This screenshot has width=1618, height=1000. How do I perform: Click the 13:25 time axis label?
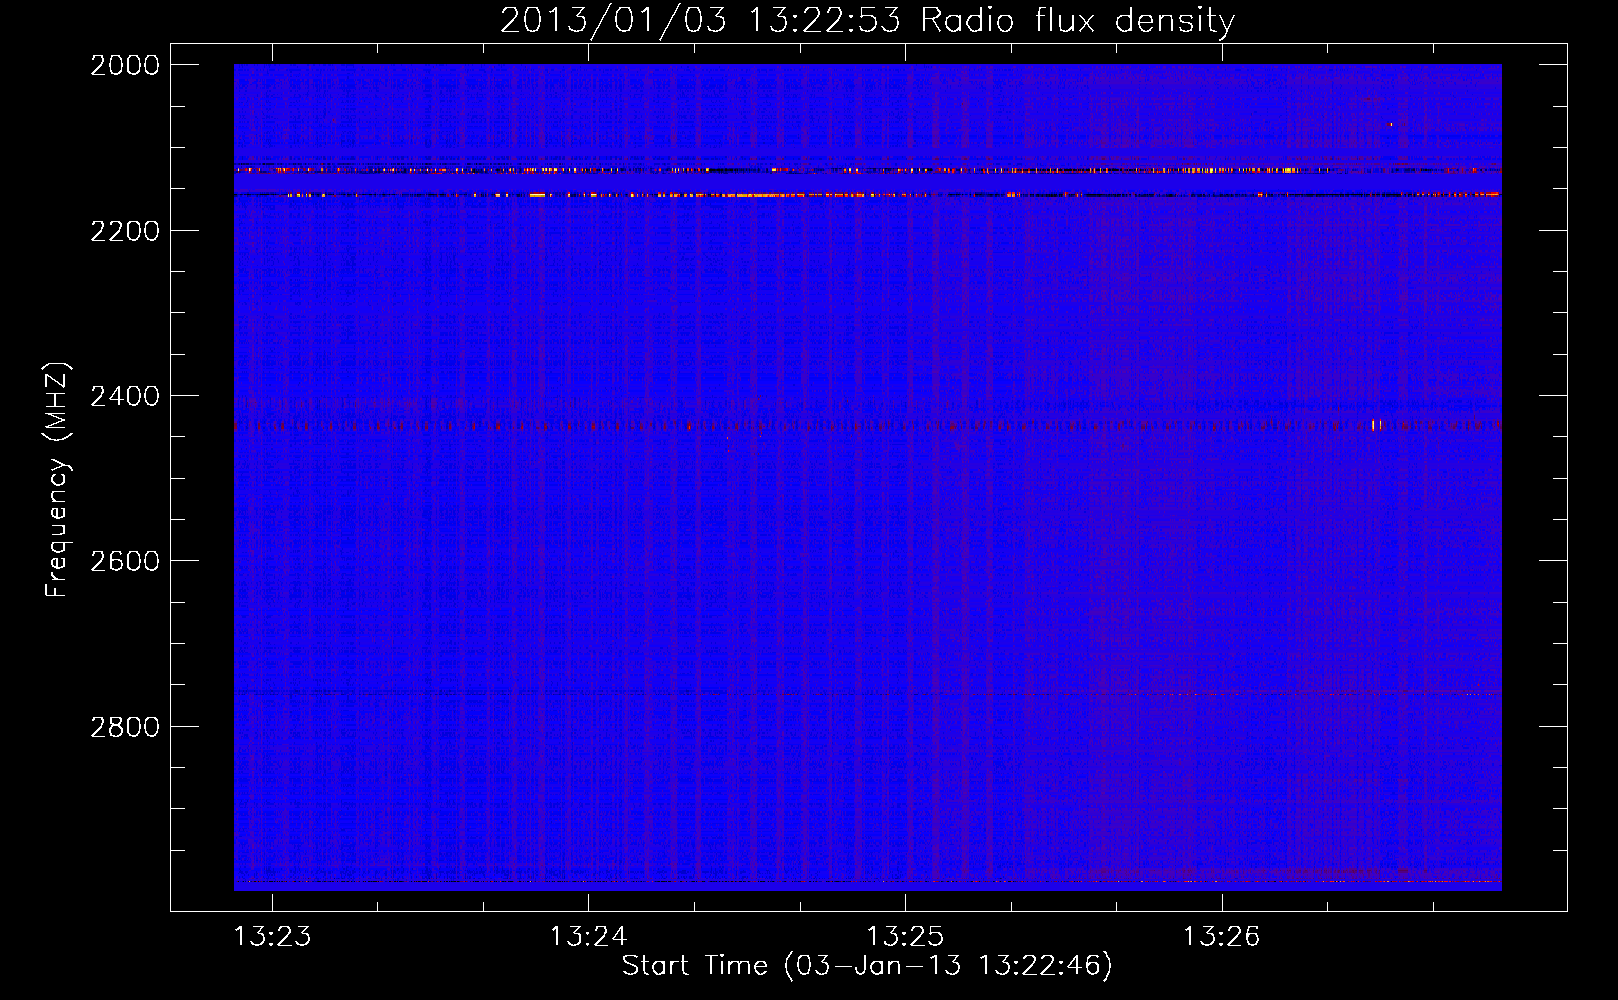pos(905,936)
